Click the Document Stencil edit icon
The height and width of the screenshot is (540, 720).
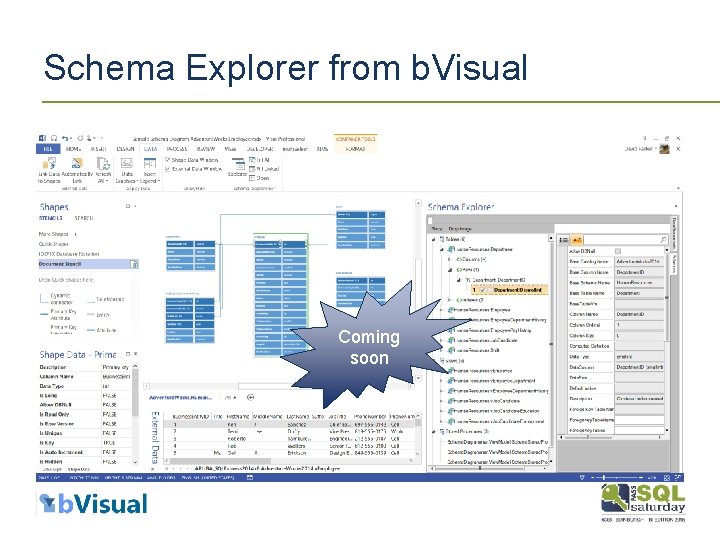134,264
